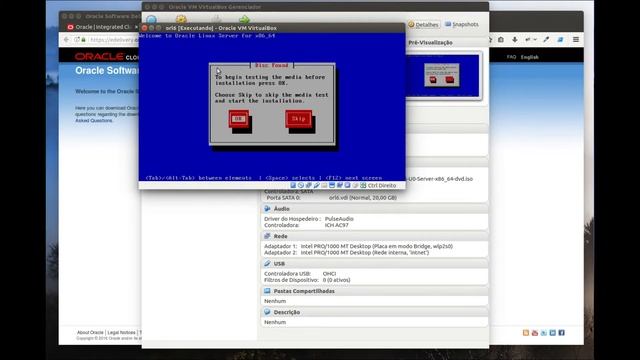Click the speech bubble icon beside Descrição
The width and height of the screenshot is (640, 360).
point(267,312)
